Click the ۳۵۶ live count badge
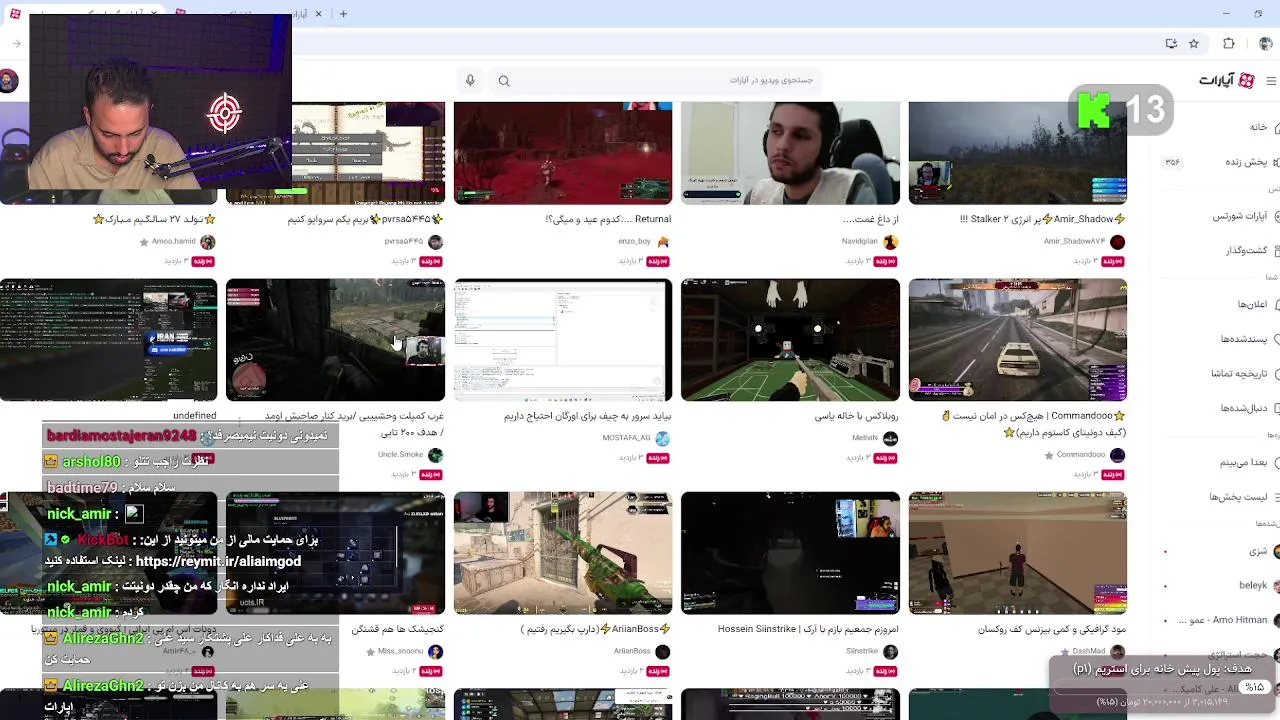1280x720 pixels. [x=1172, y=162]
